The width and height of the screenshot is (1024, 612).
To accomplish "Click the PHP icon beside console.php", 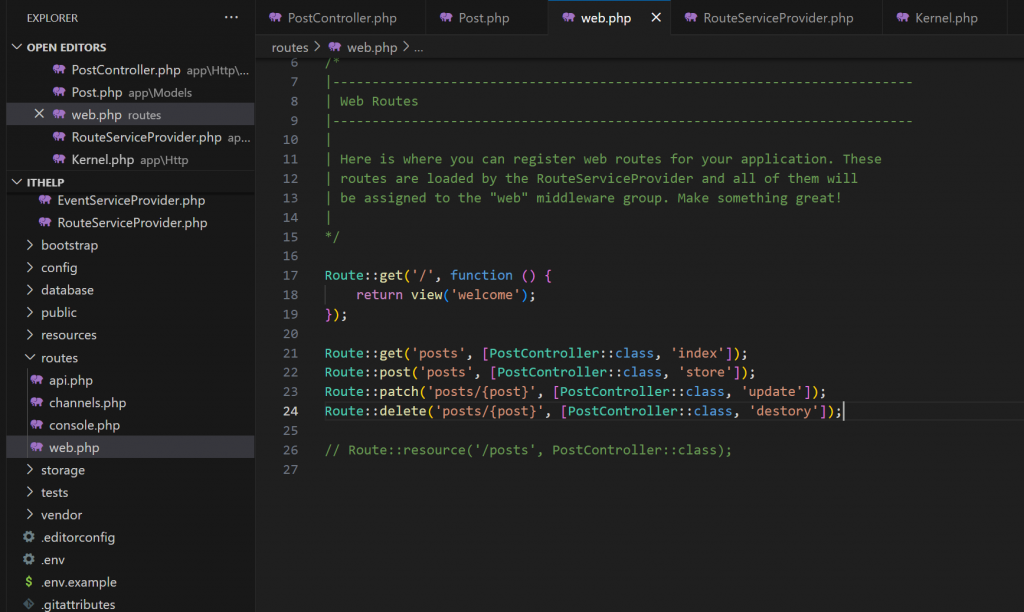I will (37, 425).
